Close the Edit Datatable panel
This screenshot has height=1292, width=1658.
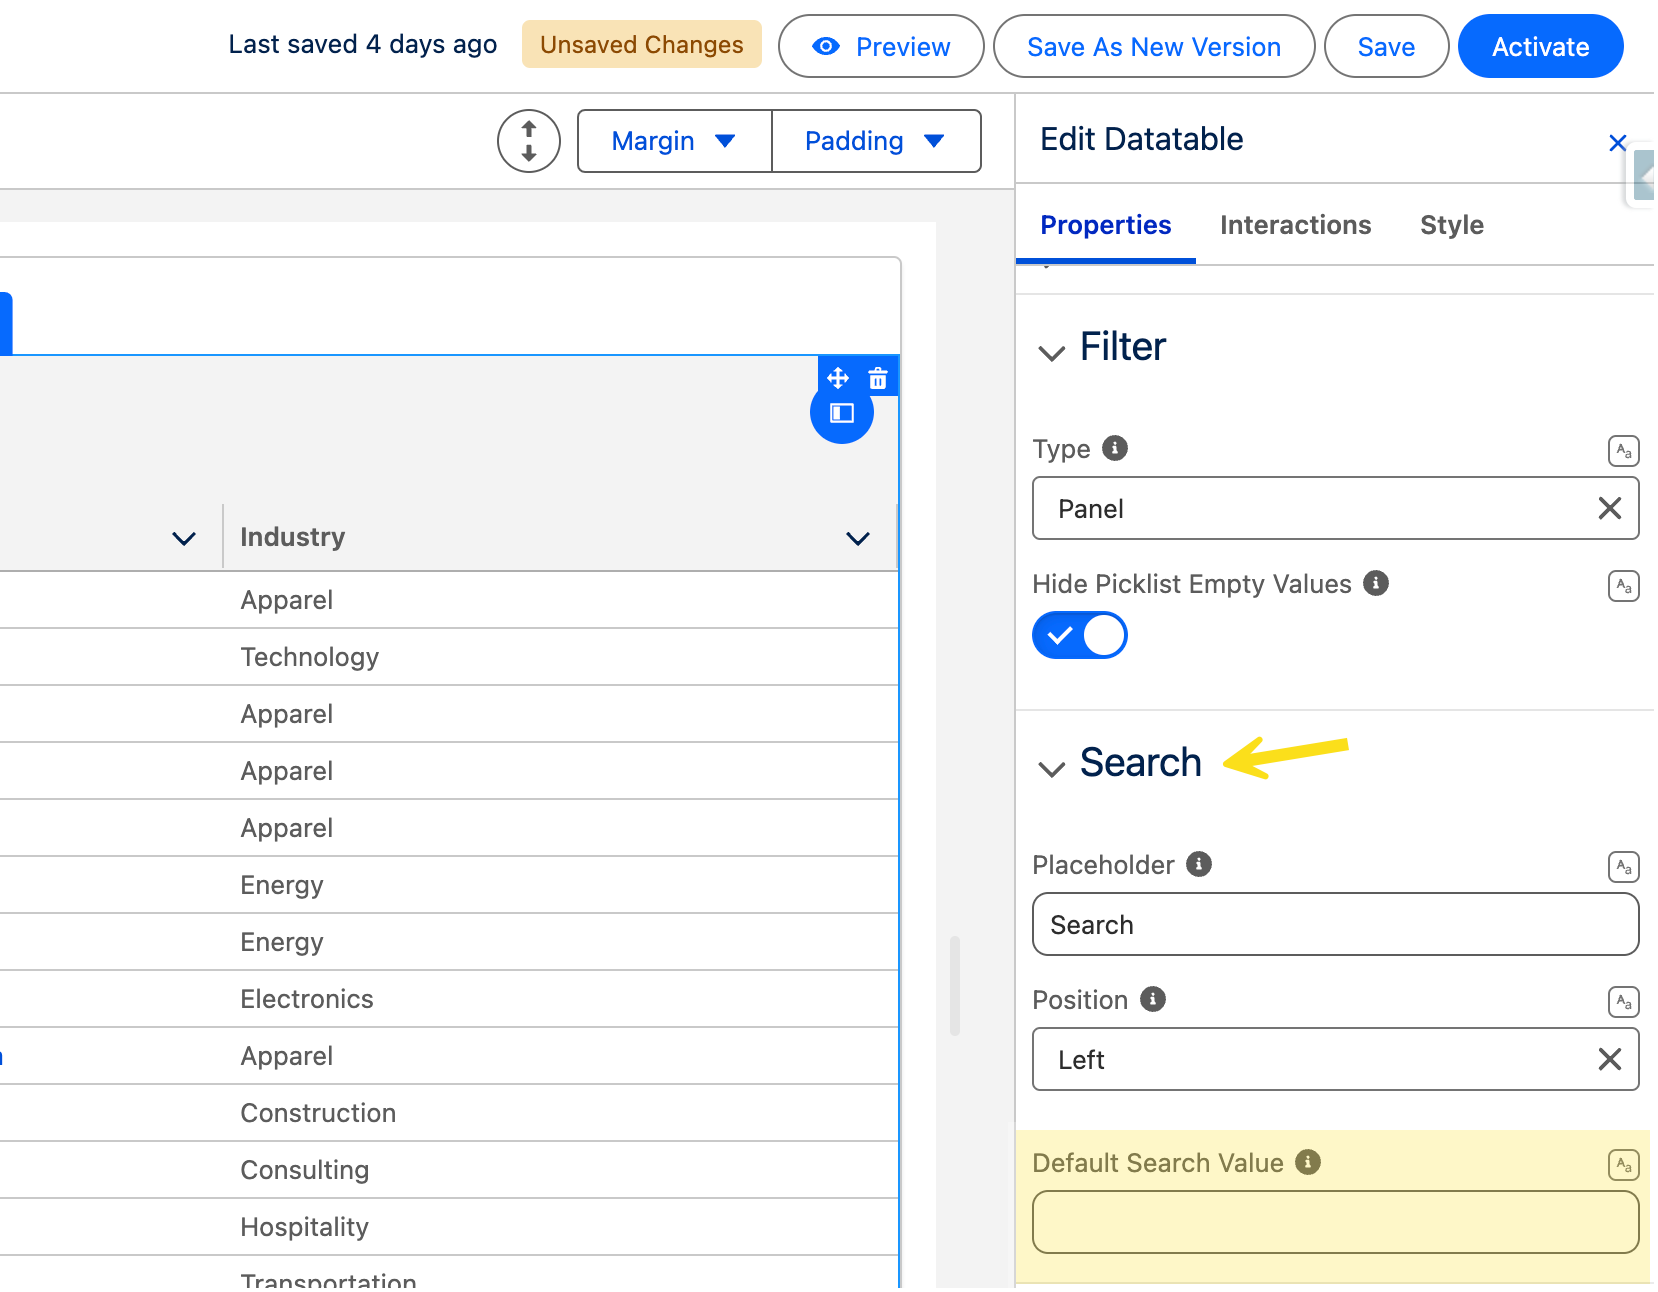click(x=1617, y=143)
